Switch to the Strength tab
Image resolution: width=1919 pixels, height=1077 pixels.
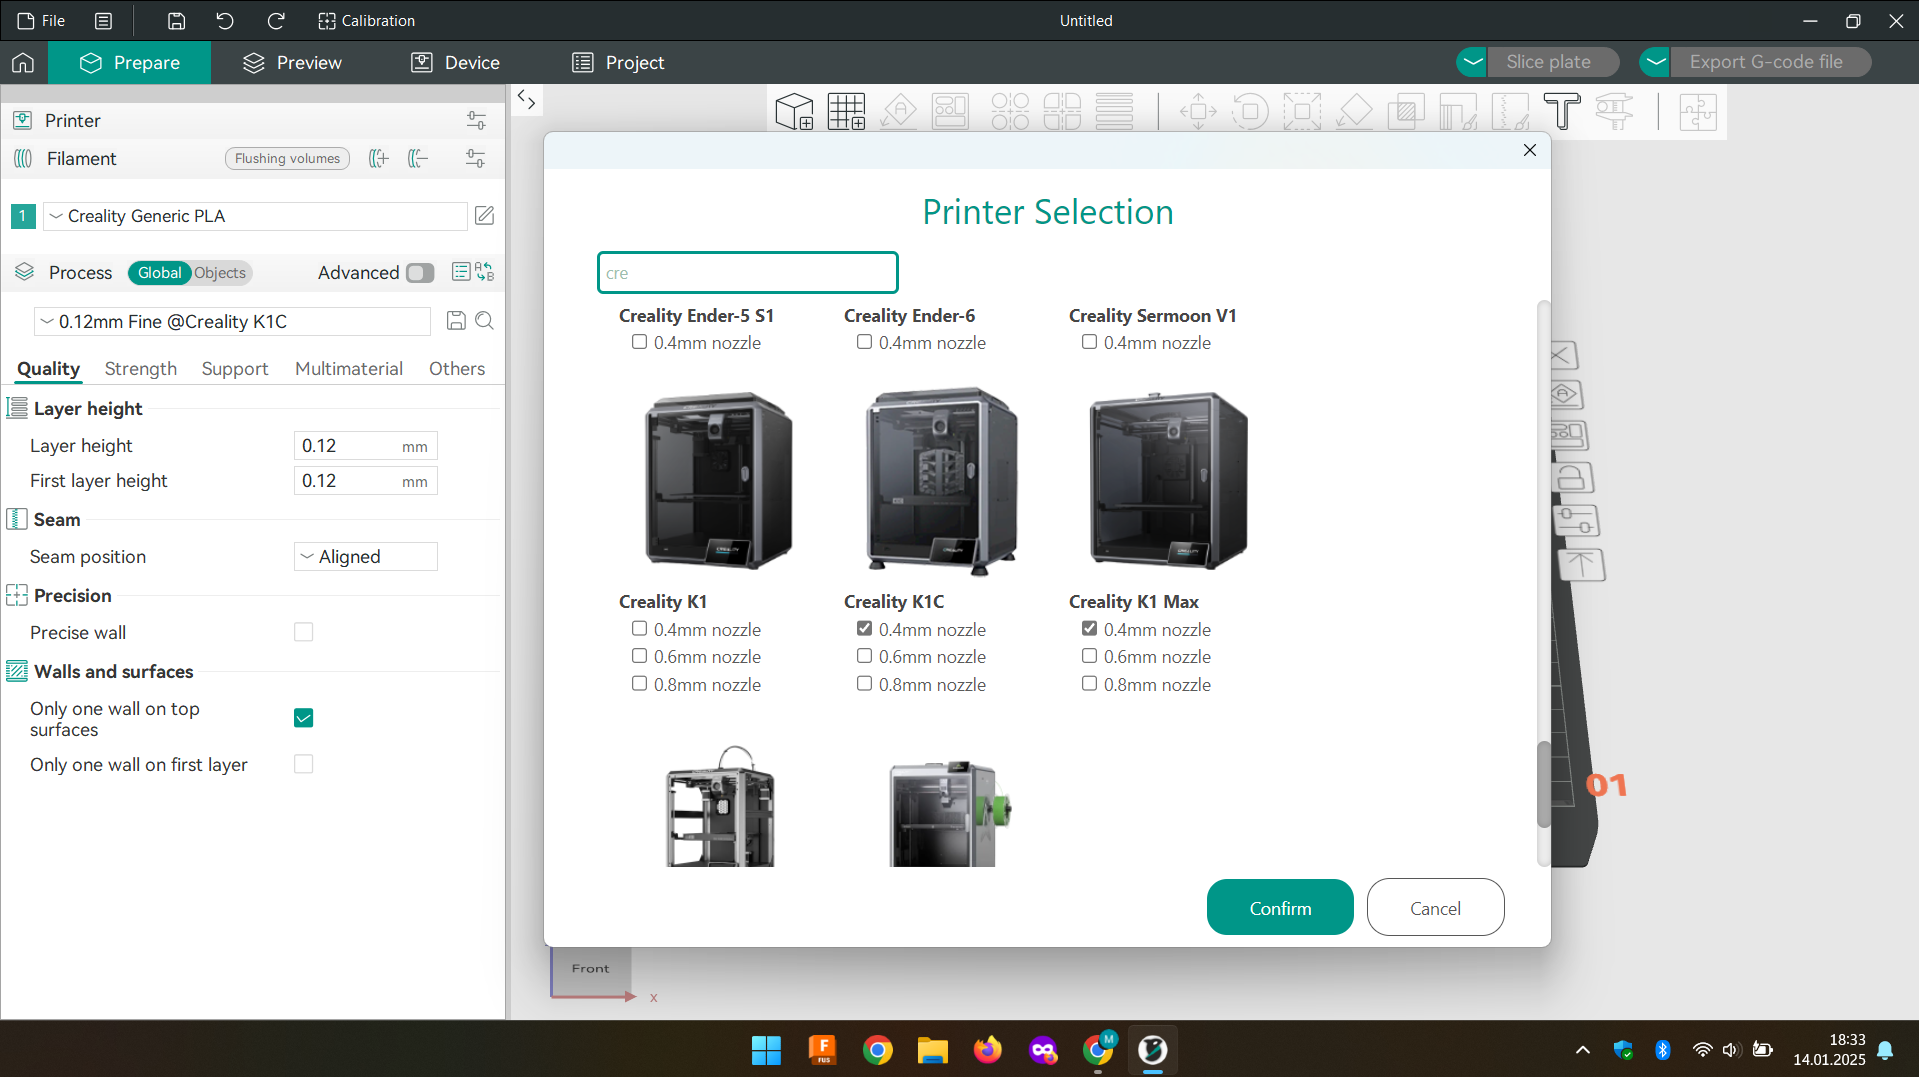coord(140,369)
